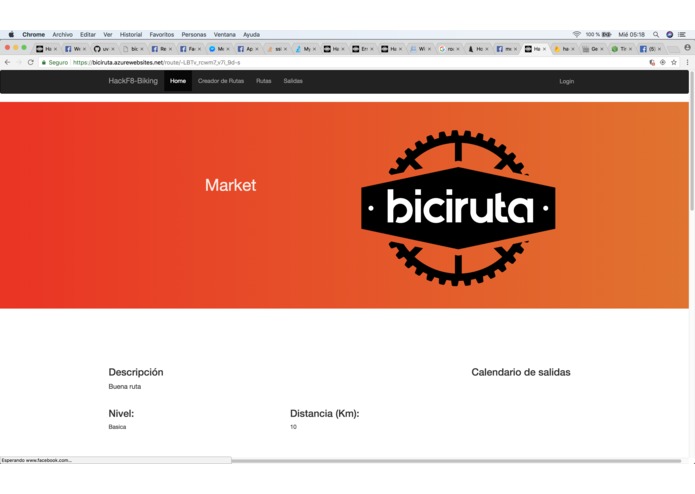Viewport: 695px width, 494px height.
Task: Click the 'Buena ruta' description text
Action: pyautogui.click(x=125, y=386)
